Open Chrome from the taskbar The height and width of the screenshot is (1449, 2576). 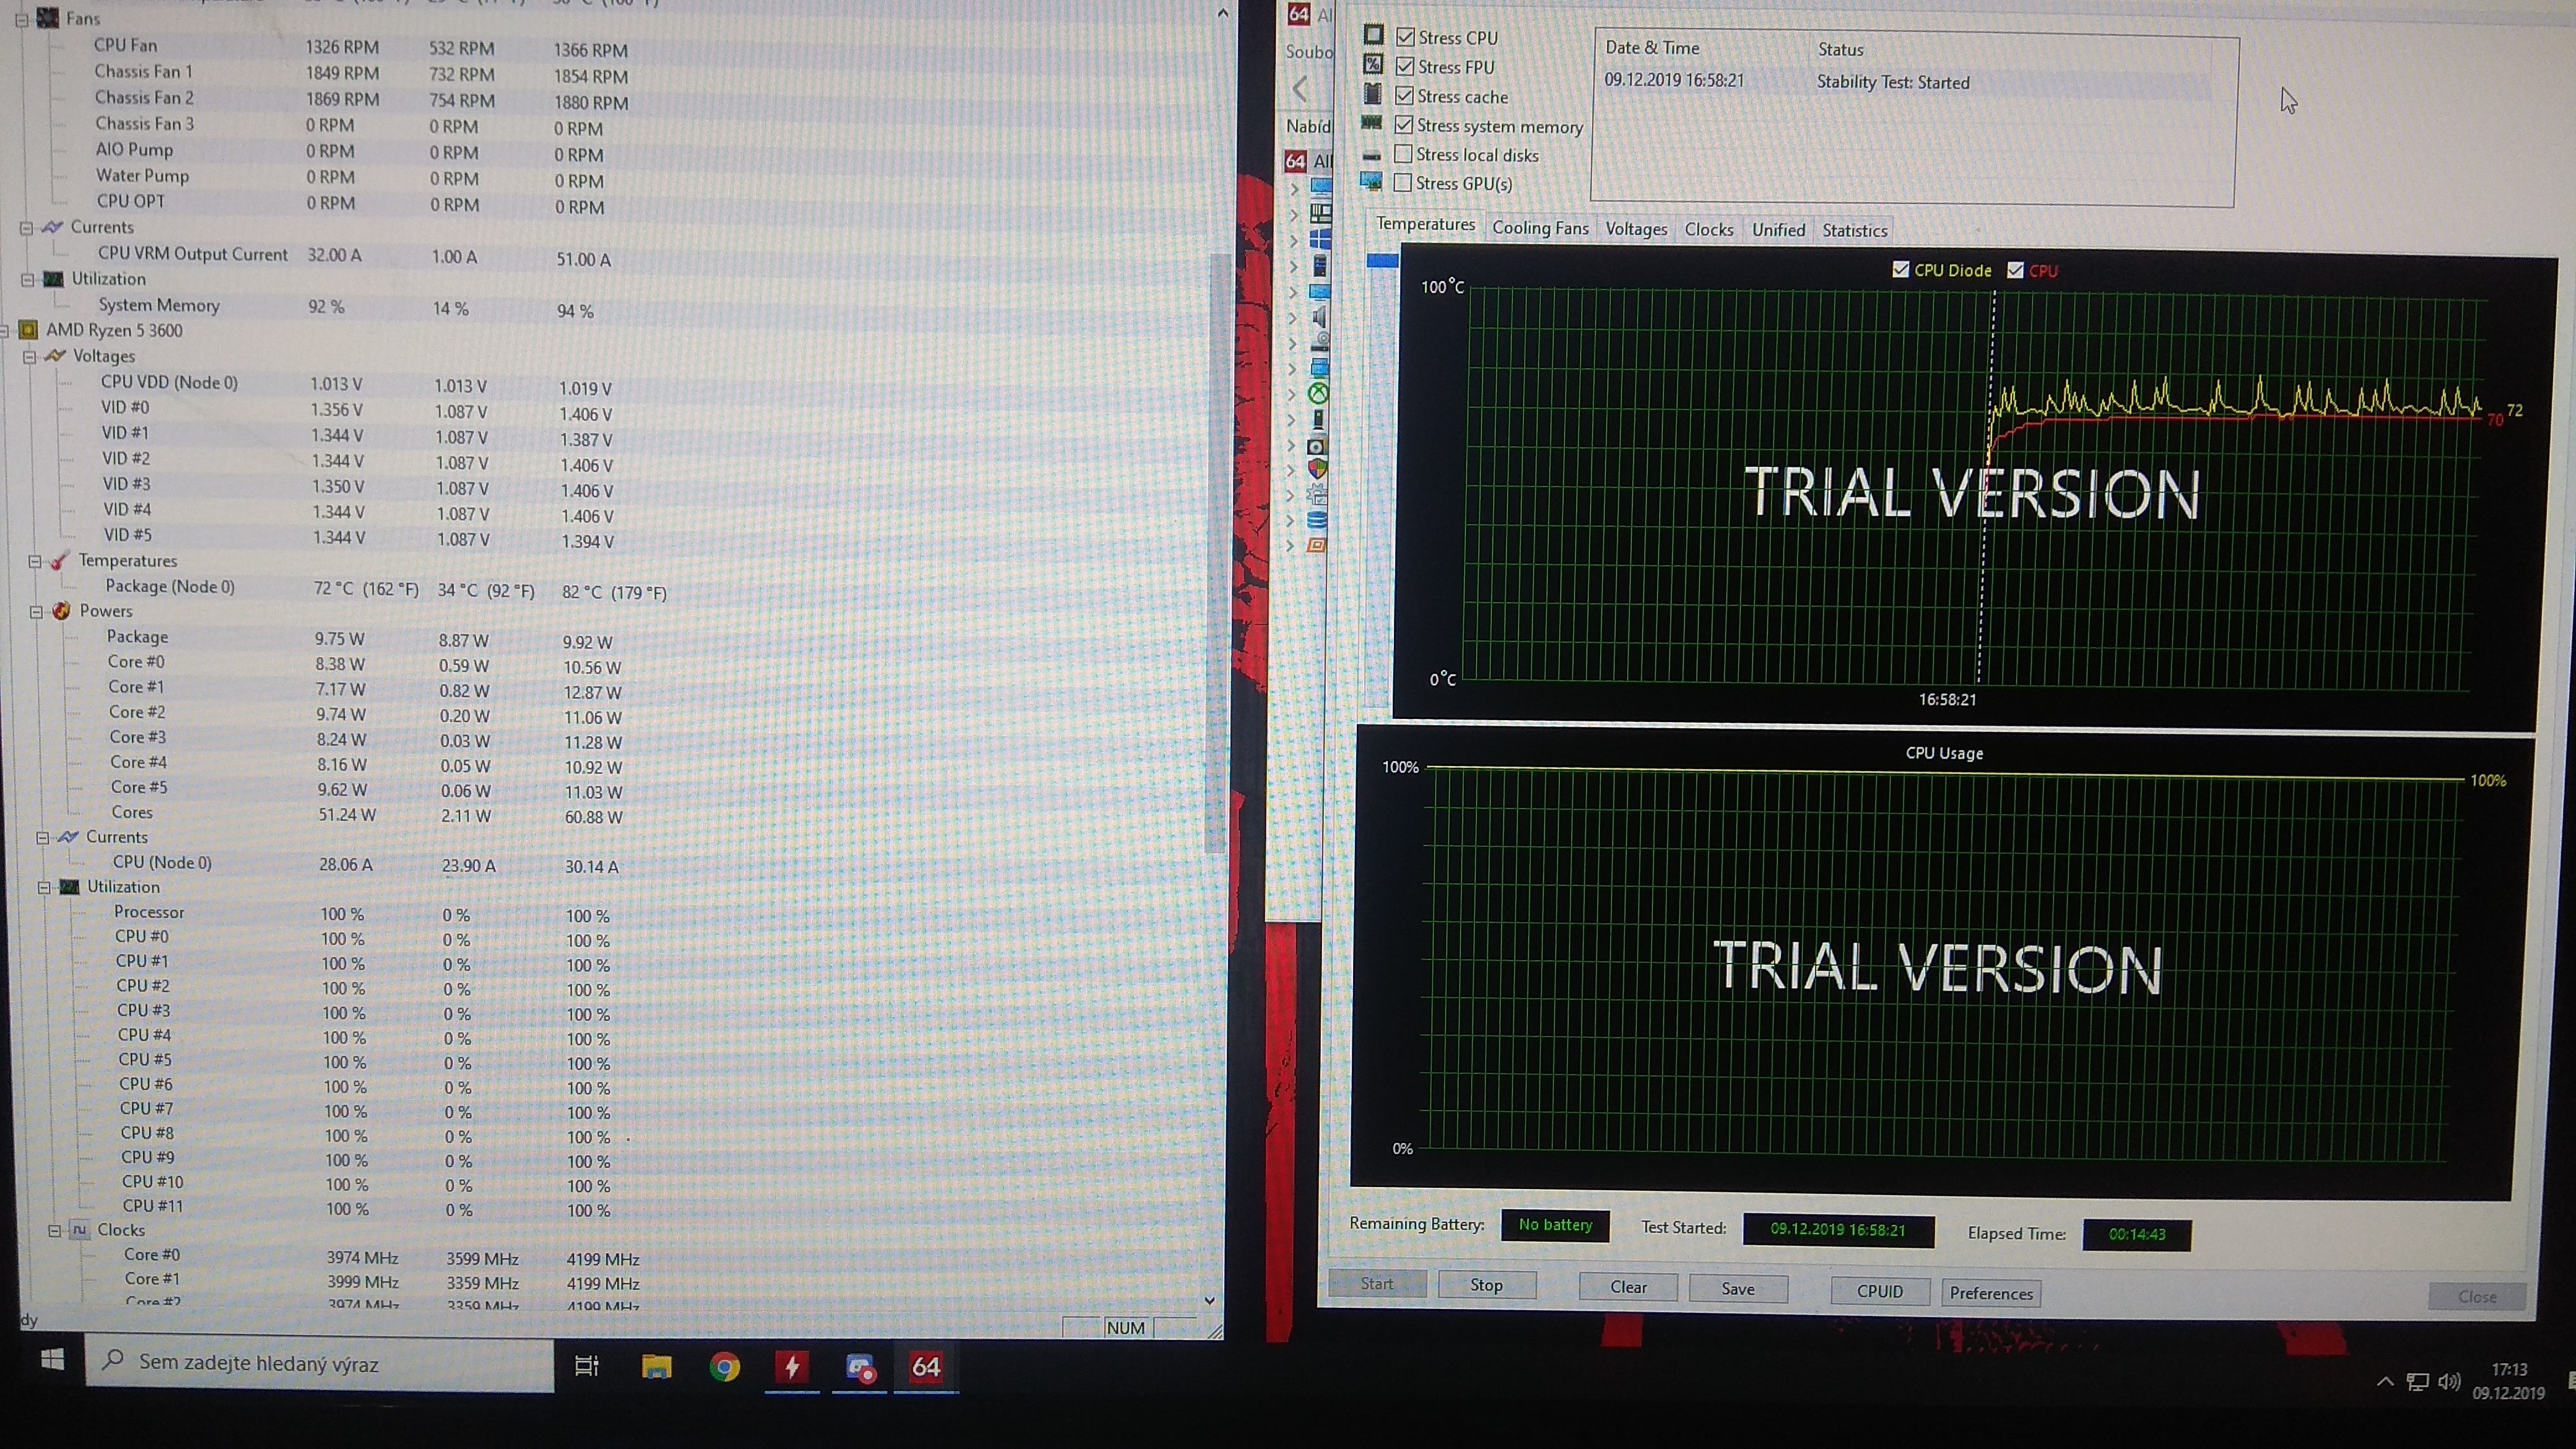tap(724, 1366)
